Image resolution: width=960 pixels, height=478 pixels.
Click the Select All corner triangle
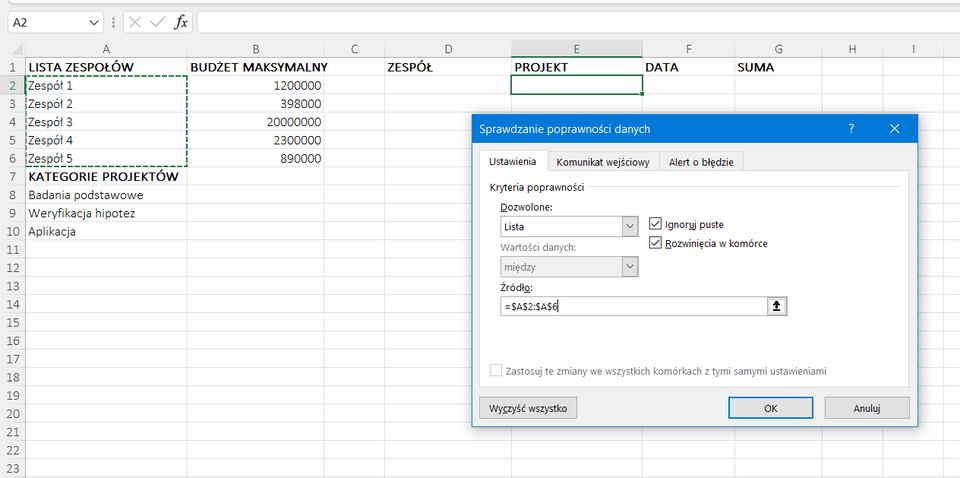point(13,49)
